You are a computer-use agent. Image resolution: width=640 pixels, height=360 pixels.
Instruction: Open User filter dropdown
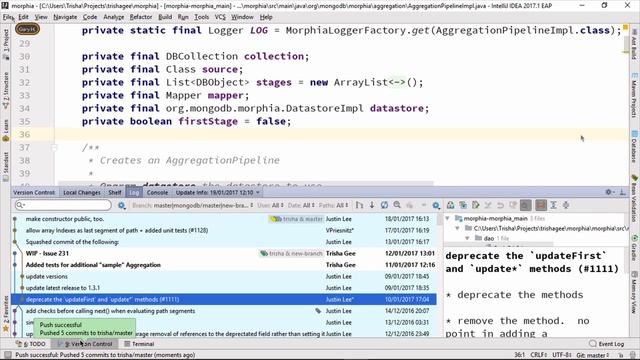[x=270, y=205]
